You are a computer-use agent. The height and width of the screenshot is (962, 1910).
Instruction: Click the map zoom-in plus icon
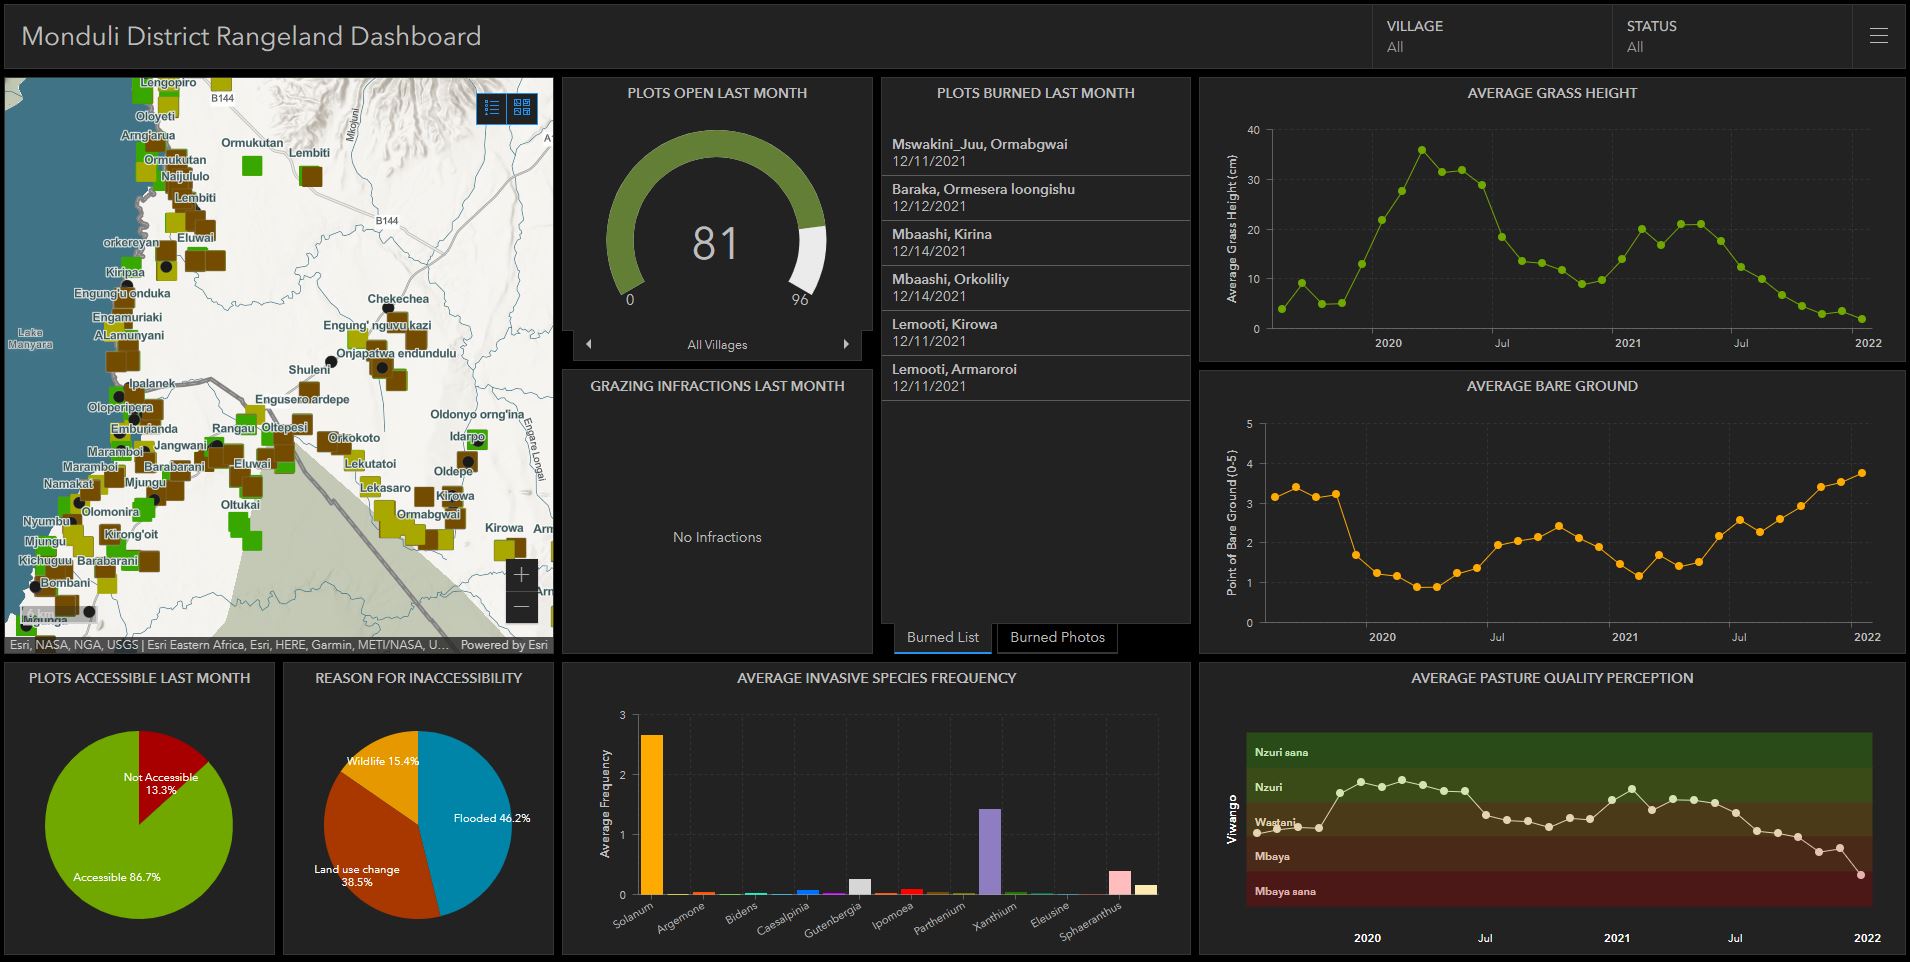pos(522,574)
